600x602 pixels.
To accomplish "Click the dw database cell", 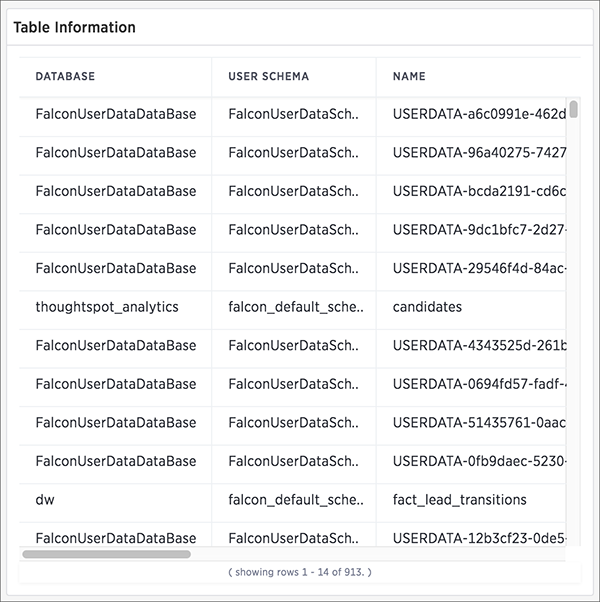I will click(x=45, y=499).
